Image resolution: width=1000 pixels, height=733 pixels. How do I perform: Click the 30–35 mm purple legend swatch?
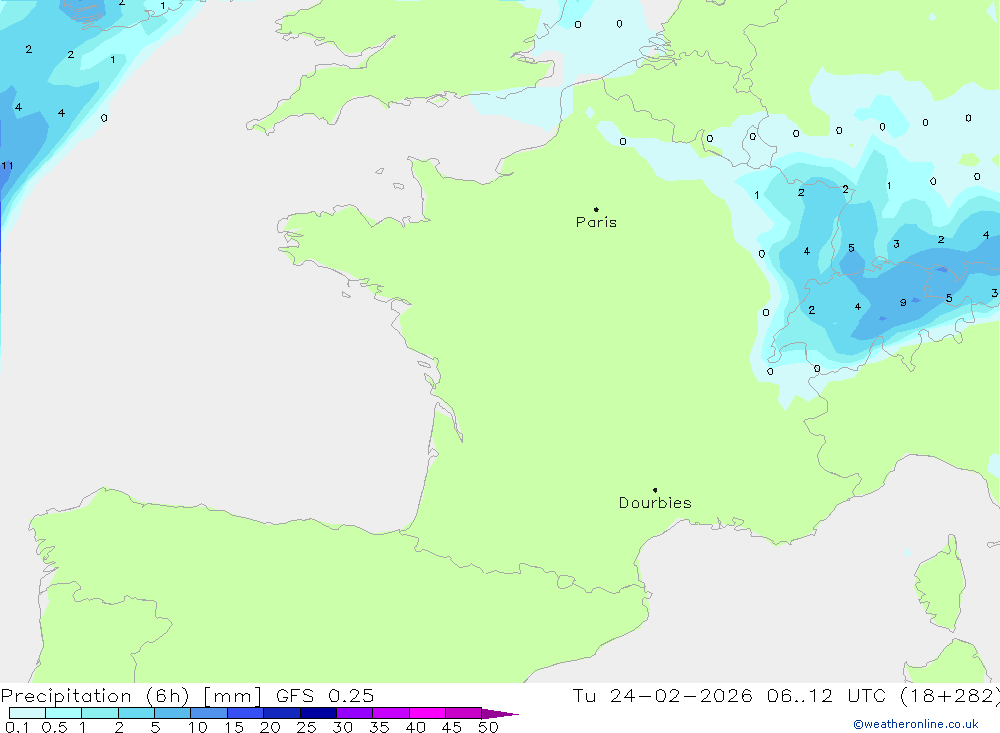click(355, 713)
